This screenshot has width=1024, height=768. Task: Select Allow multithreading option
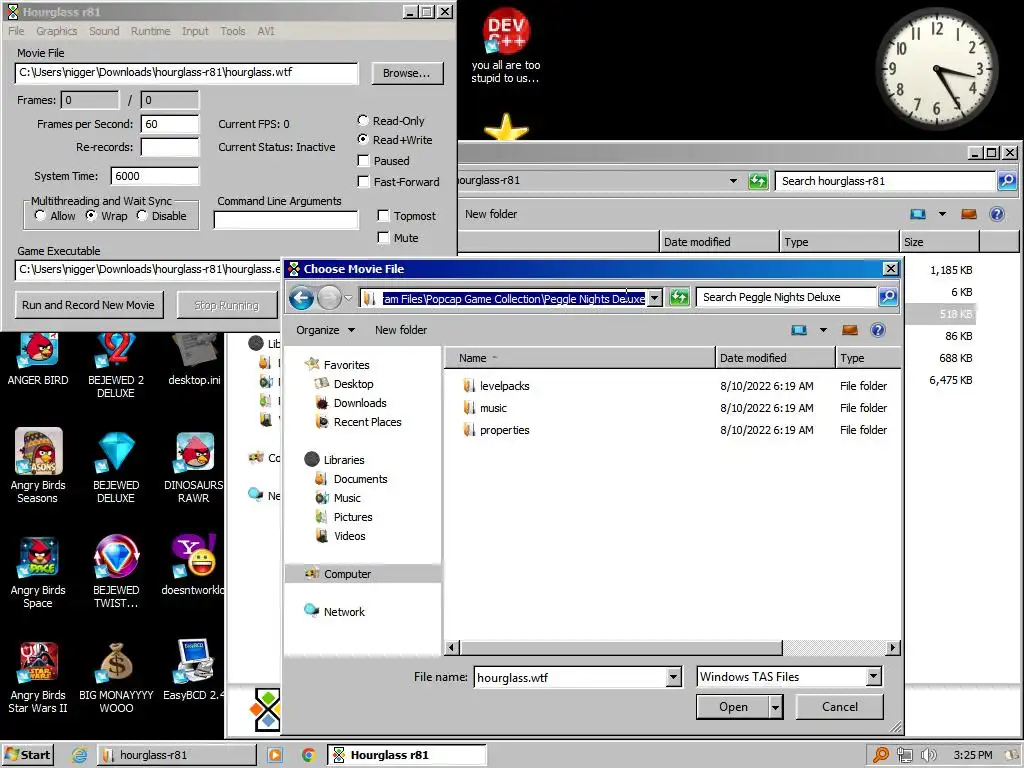pyautogui.click(x=40, y=216)
